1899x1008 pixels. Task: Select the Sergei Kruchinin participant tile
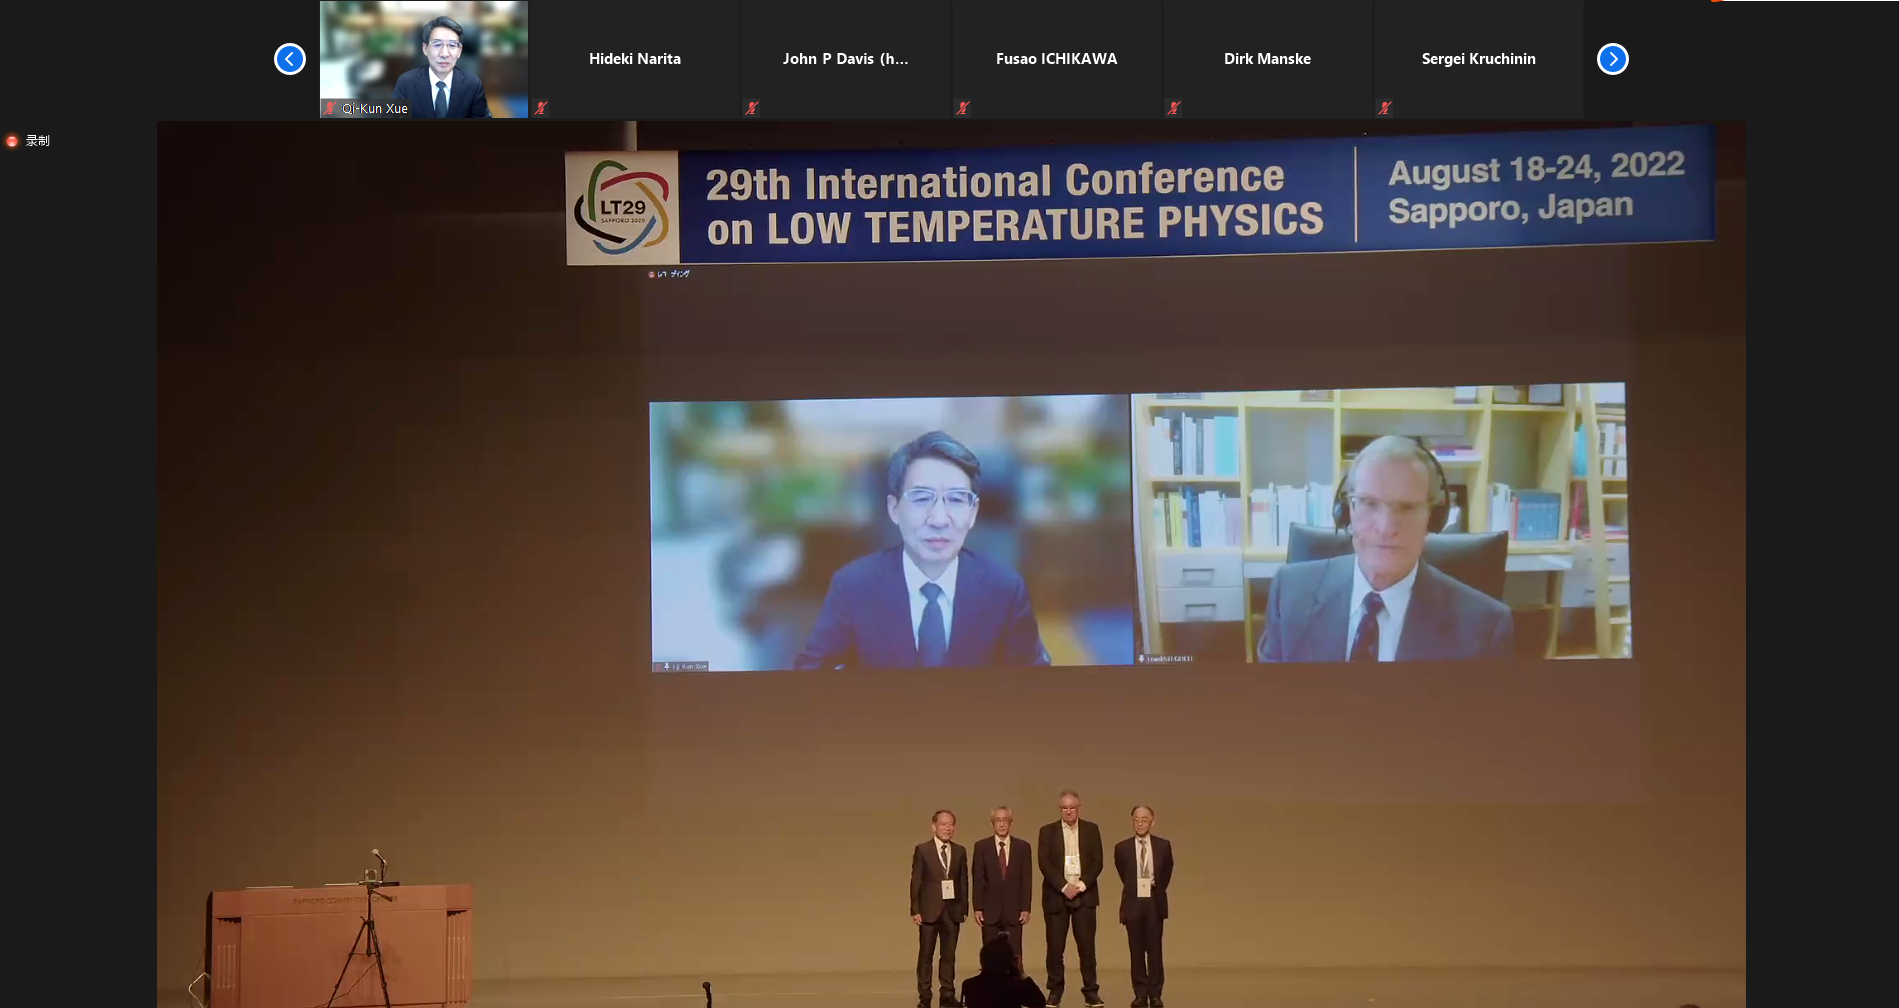pos(1479,59)
